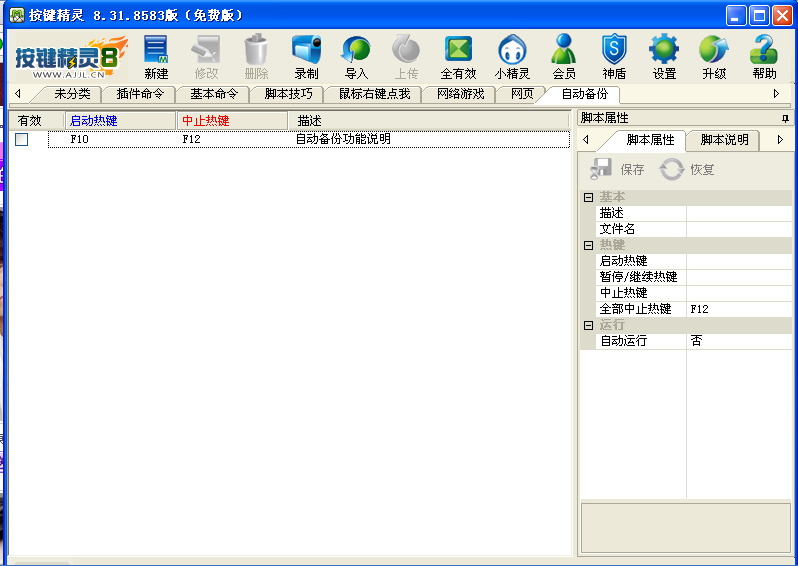The width and height of the screenshot is (798, 566).
Task: Click the 升级 (Upgrade) icon
Action: click(714, 57)
